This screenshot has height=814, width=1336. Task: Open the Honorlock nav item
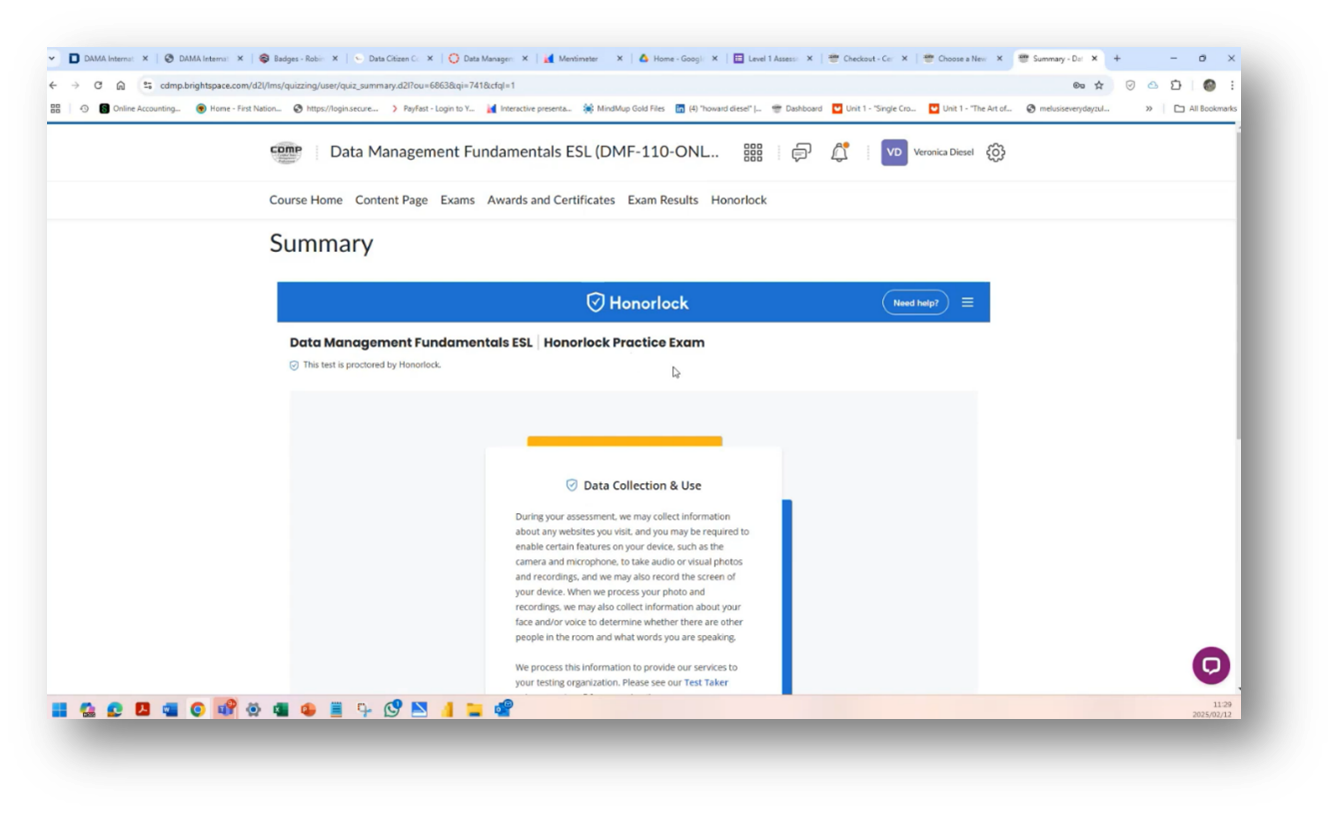pyautogui.click(x=739, y=200)
